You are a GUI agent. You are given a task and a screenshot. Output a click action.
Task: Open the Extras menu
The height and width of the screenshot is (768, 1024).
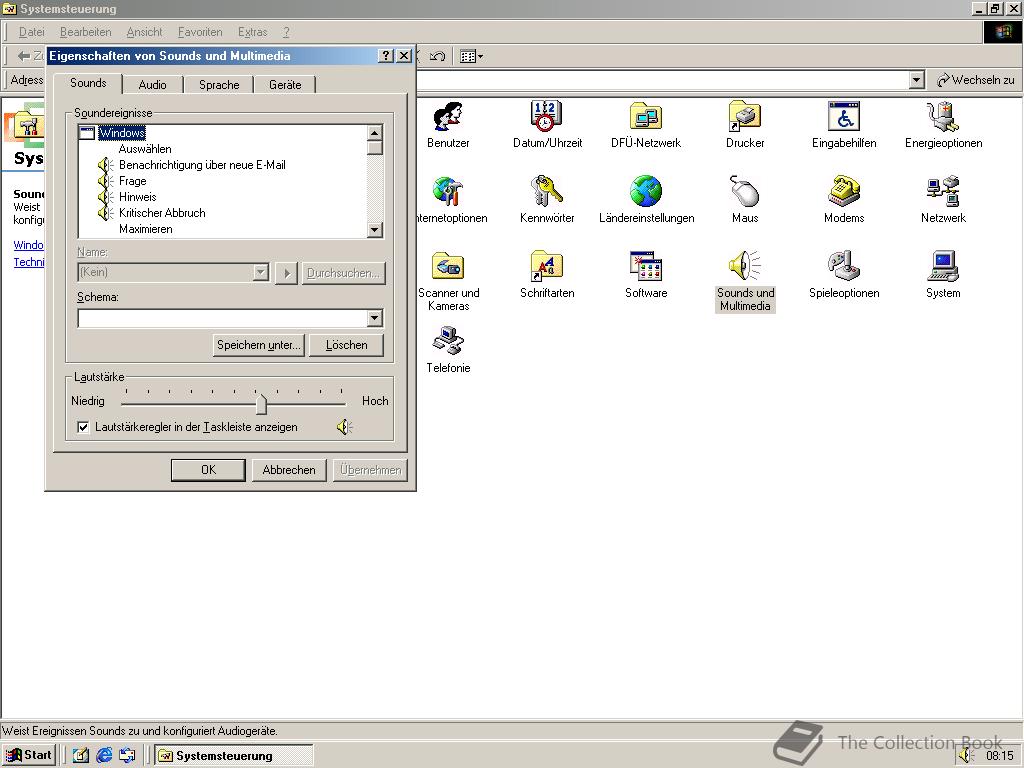pyautogui.click(x=252, y=32)
